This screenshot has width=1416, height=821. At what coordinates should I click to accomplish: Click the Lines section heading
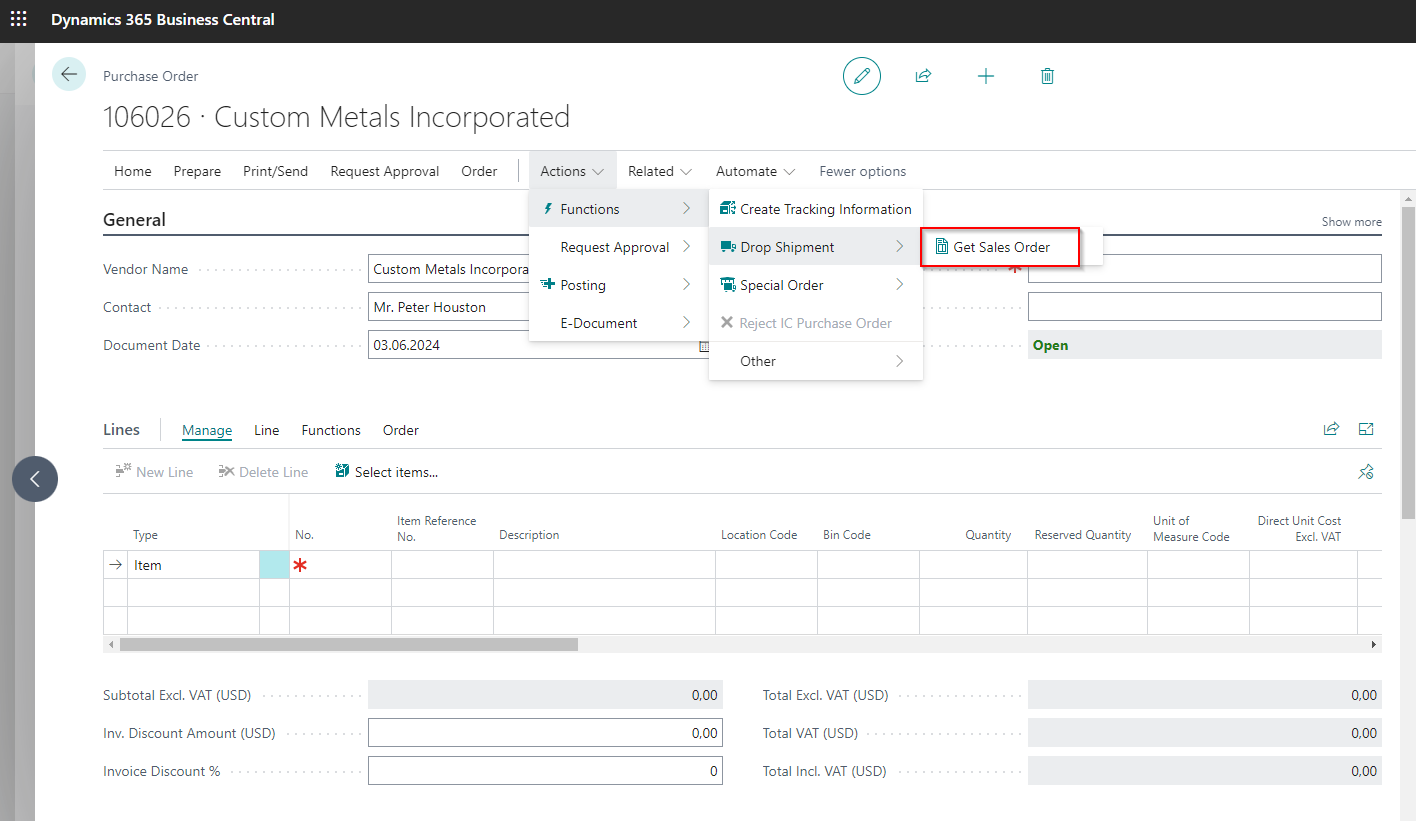122,429
